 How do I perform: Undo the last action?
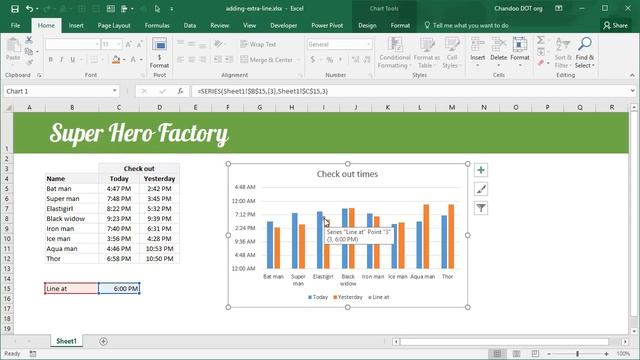click(29, 9)
